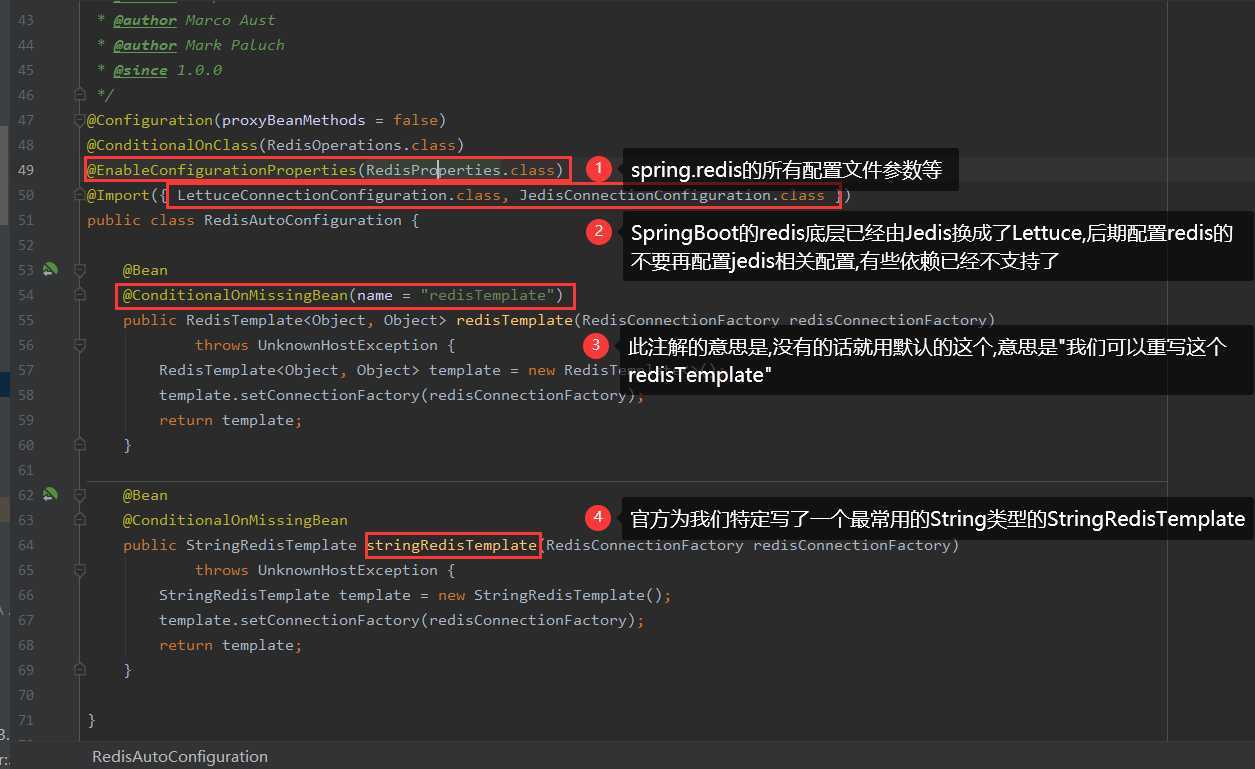Click the closing fold marker on line 60

coord(80,445)
